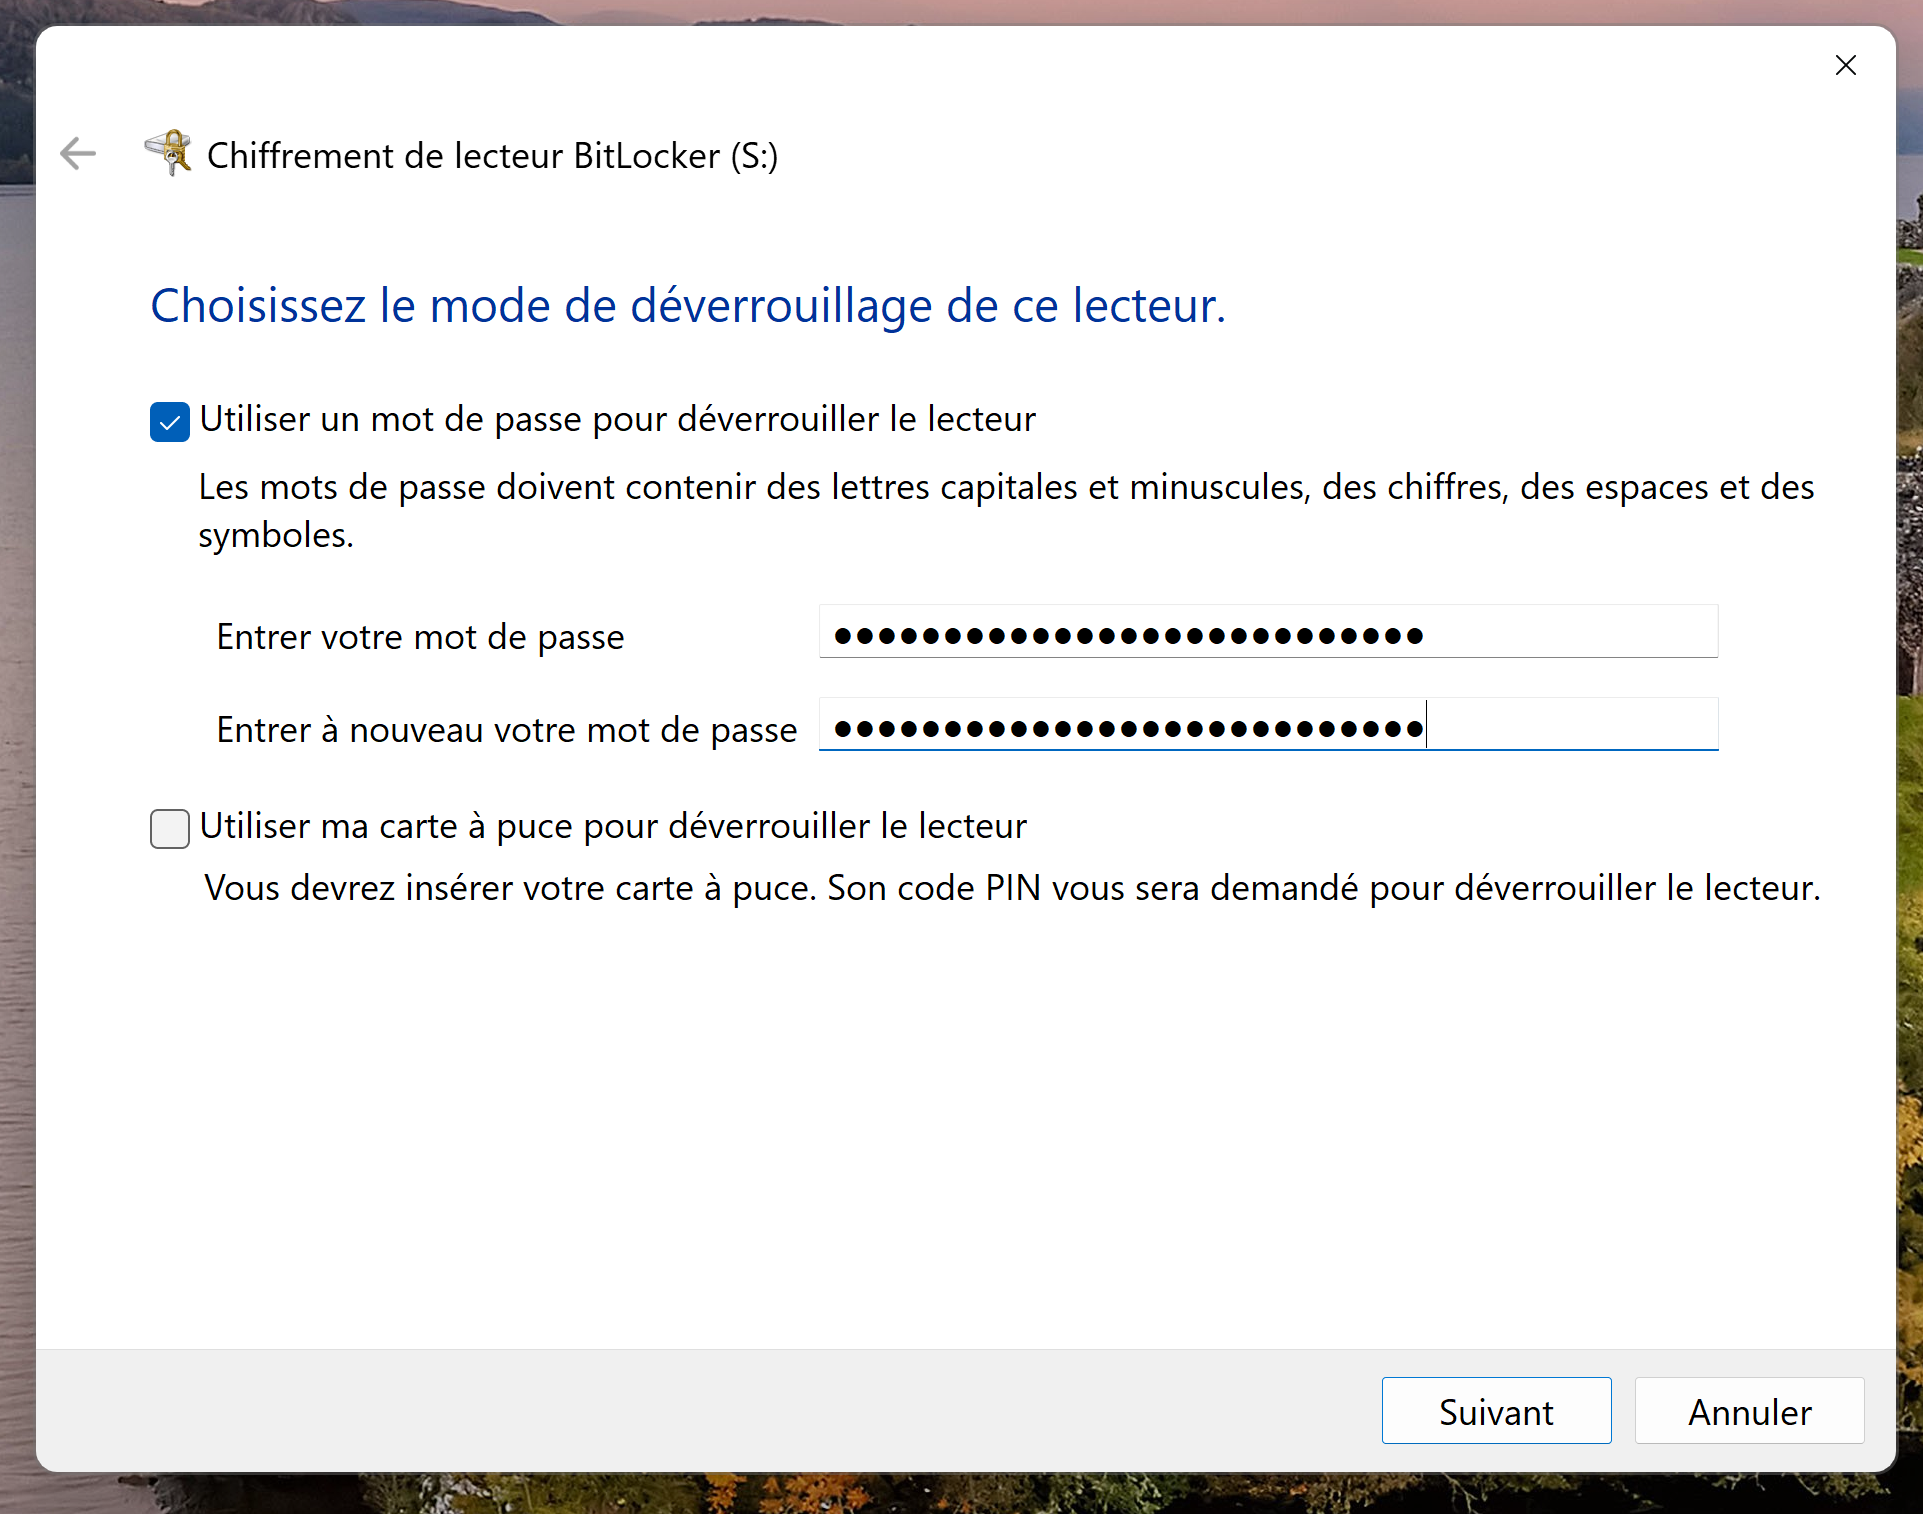Click the smart card PIN description text
The image size is (1923, 1514).
(x=1011, y=888)
